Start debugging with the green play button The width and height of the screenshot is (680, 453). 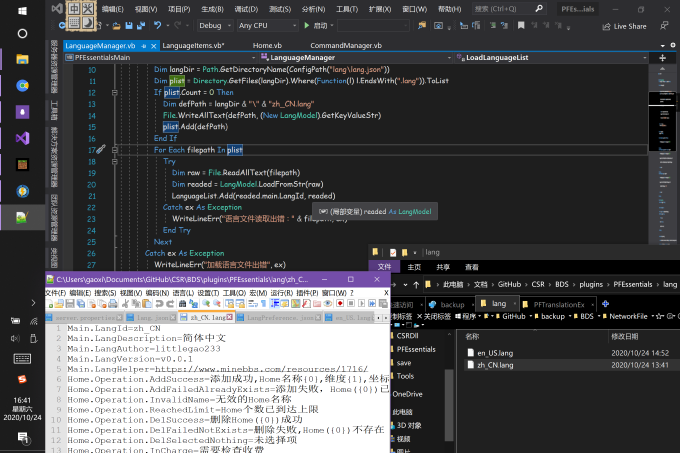coord(307,26)
